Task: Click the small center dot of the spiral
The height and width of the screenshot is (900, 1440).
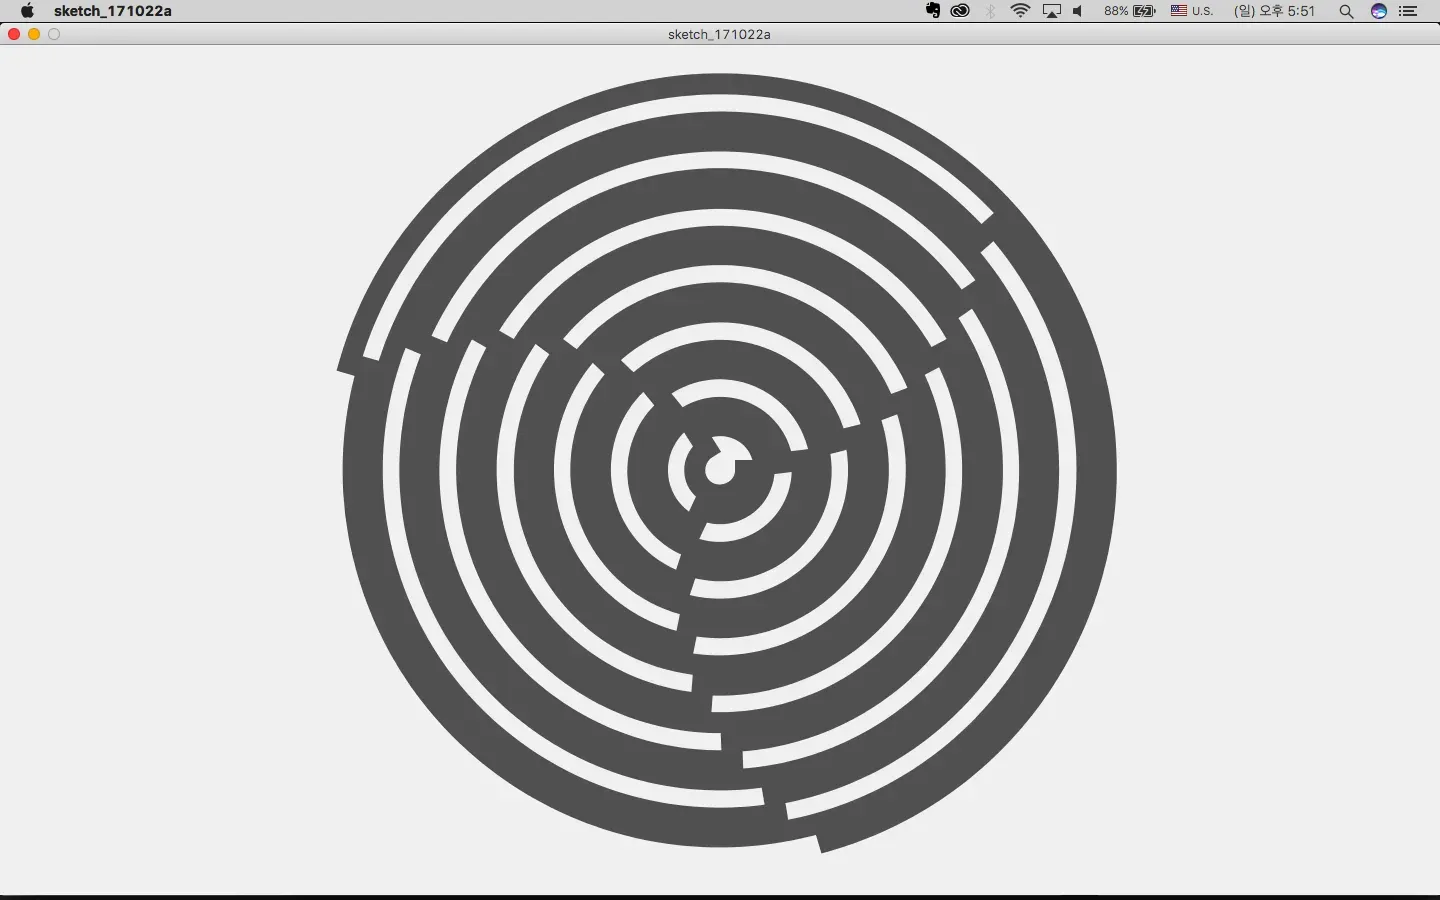Action: [x=719, y=469]
